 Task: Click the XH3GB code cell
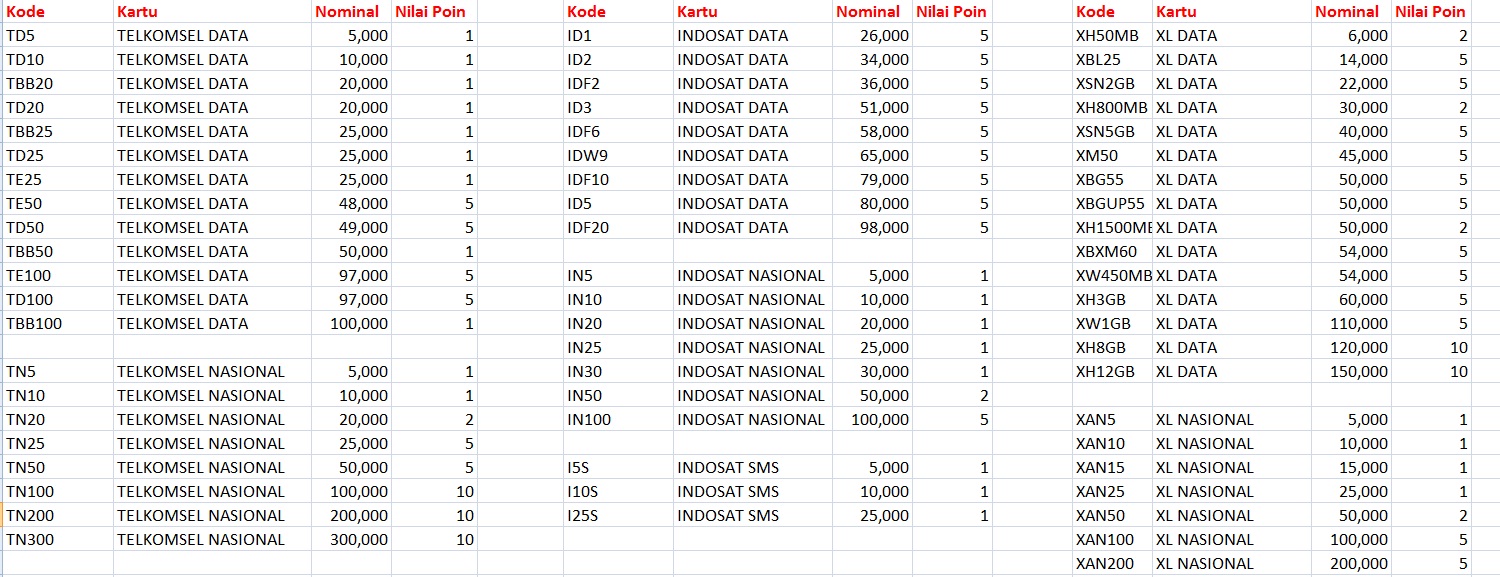coord(1112,299)
